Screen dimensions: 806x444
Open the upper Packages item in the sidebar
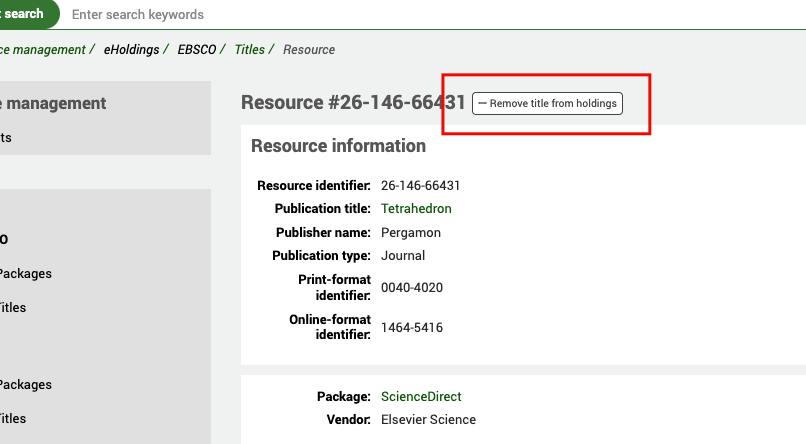coord(26,273)
